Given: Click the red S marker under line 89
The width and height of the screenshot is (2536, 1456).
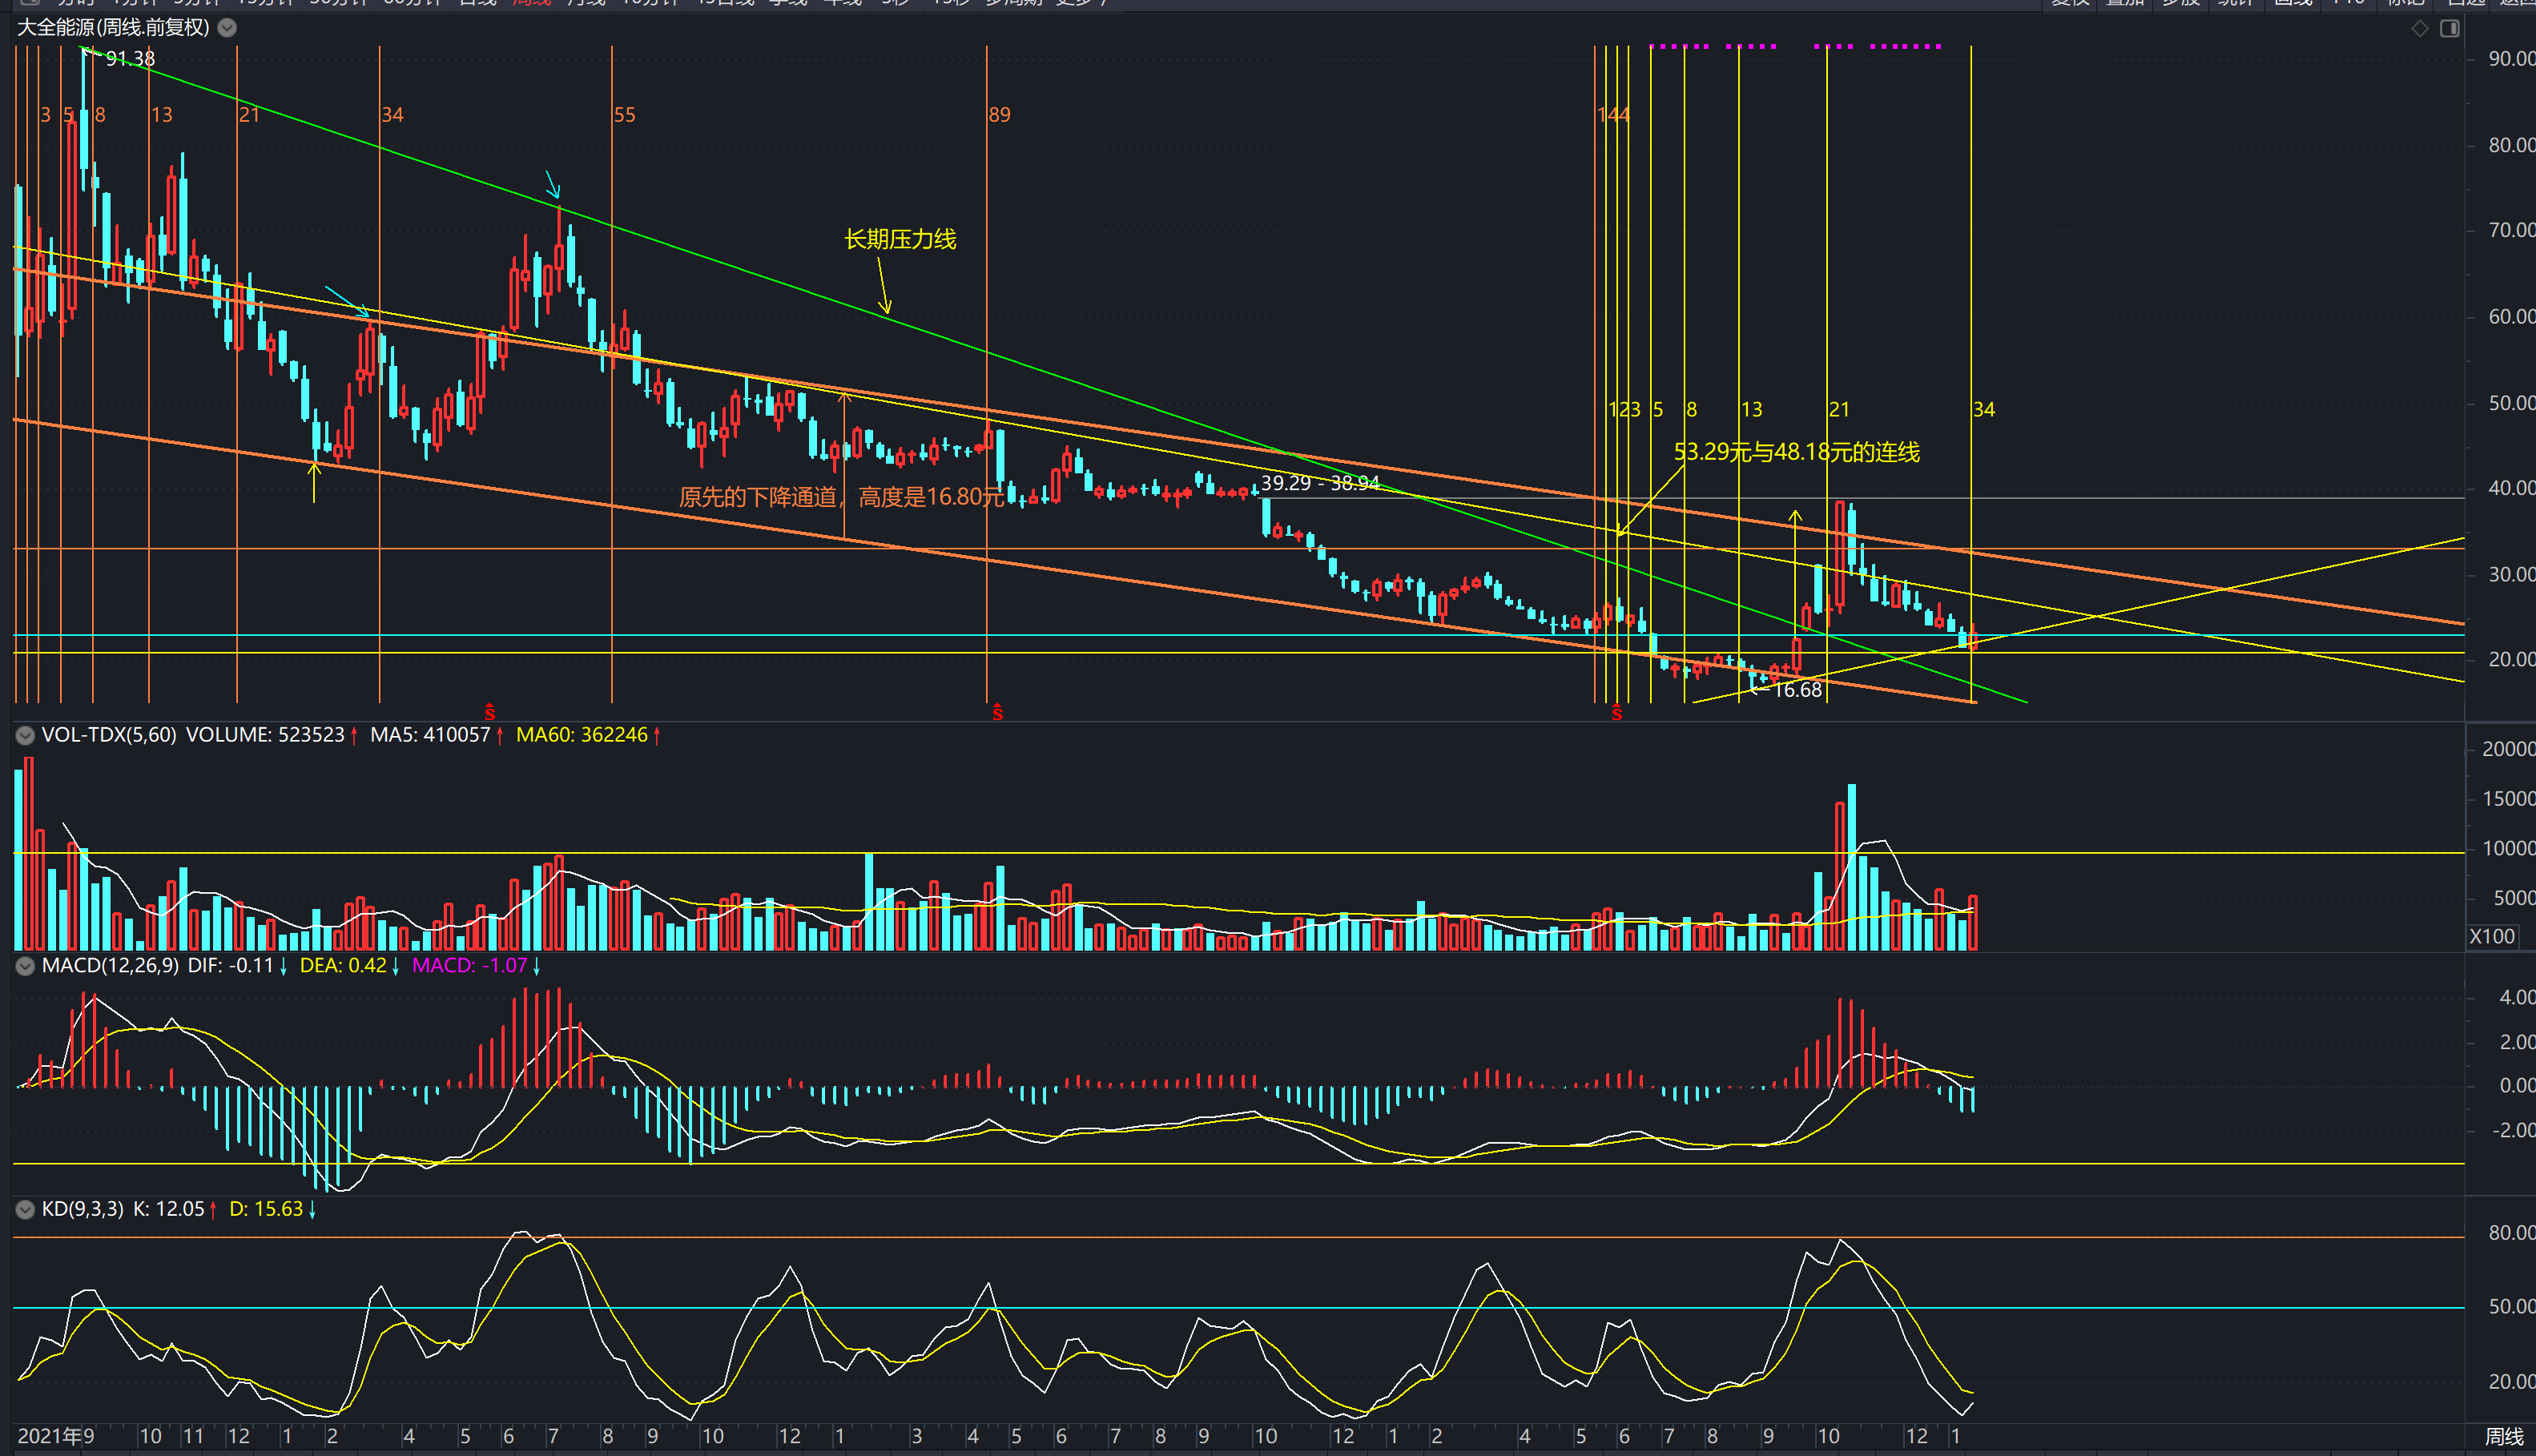Looking at the screenshot, I should coord(997,712).
